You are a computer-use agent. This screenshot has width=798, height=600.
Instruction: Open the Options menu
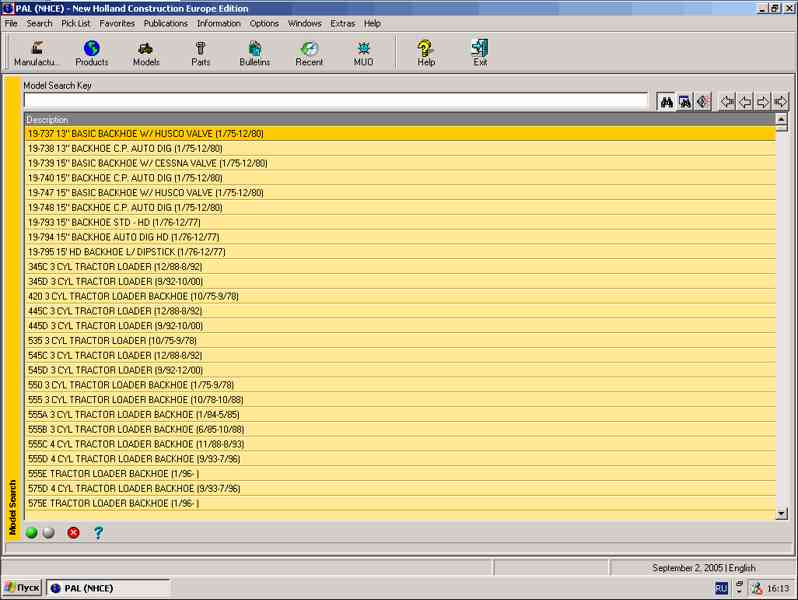click(264, 23)
